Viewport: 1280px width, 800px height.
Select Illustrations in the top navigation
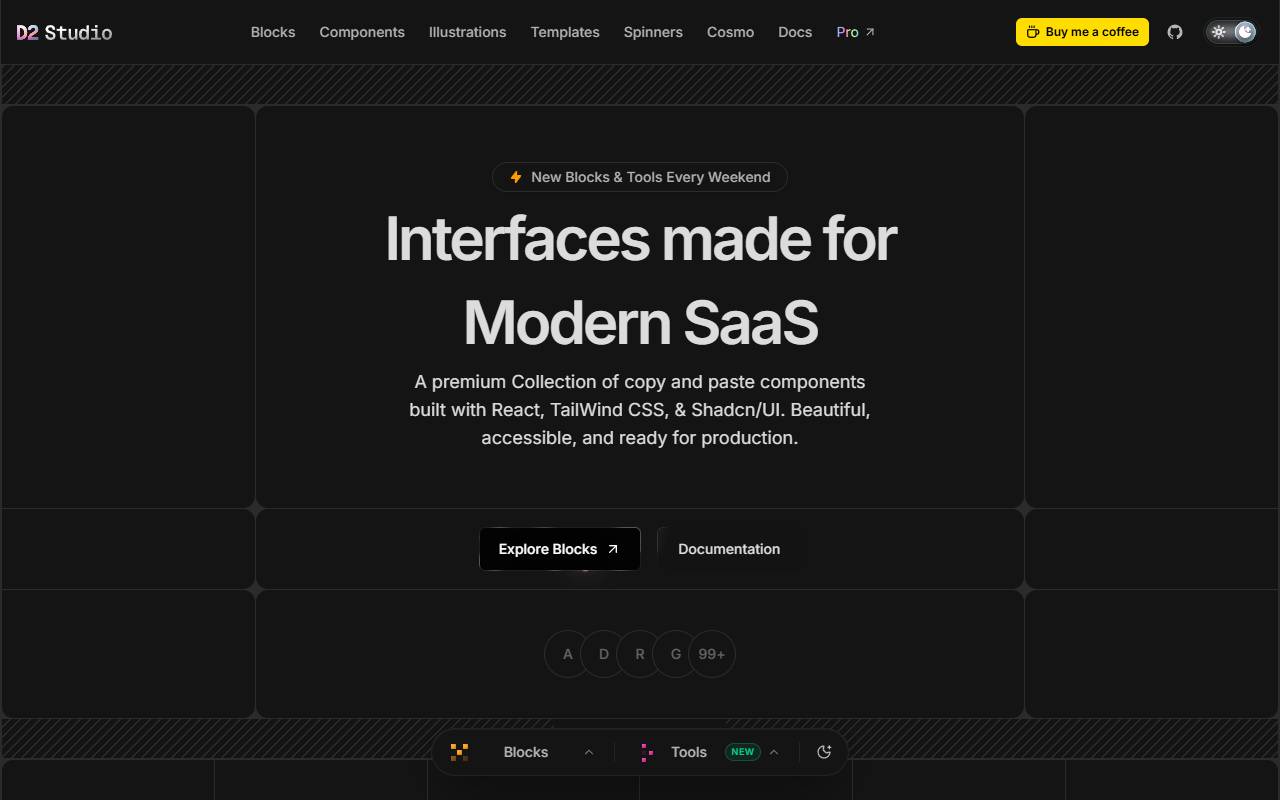click(x=467, y=32)
